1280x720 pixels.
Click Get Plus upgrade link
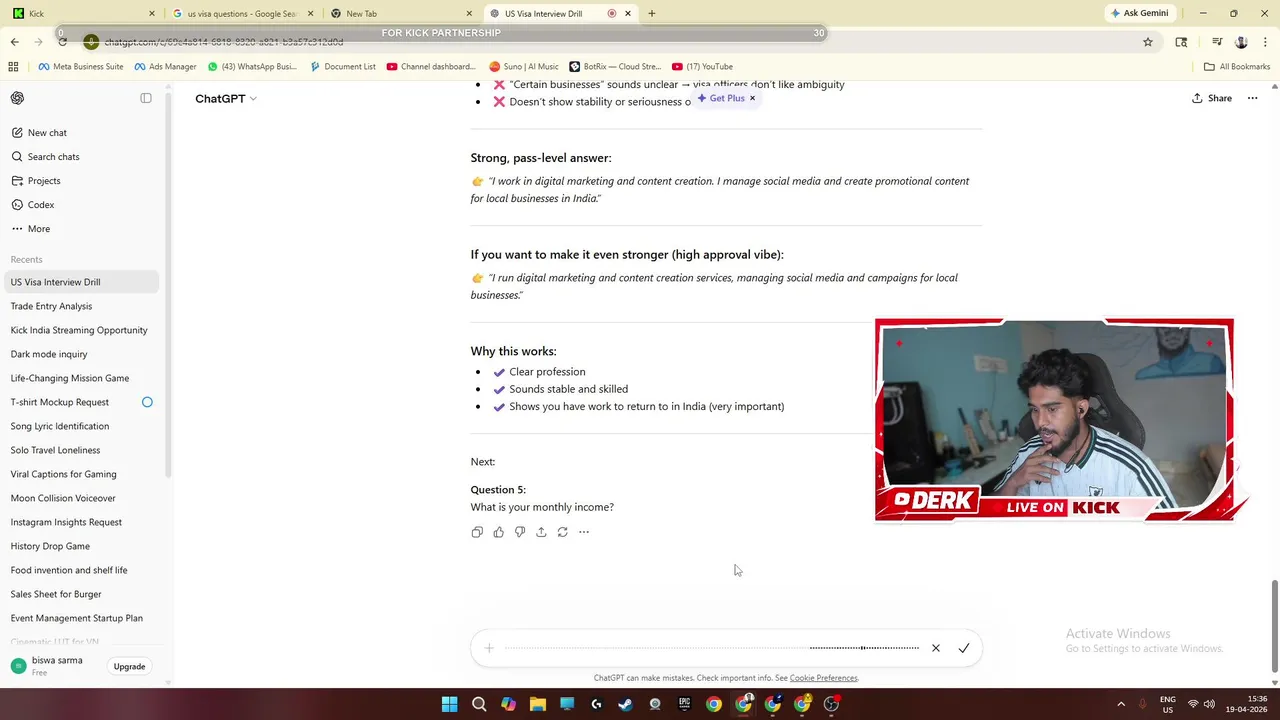point(721,98)
